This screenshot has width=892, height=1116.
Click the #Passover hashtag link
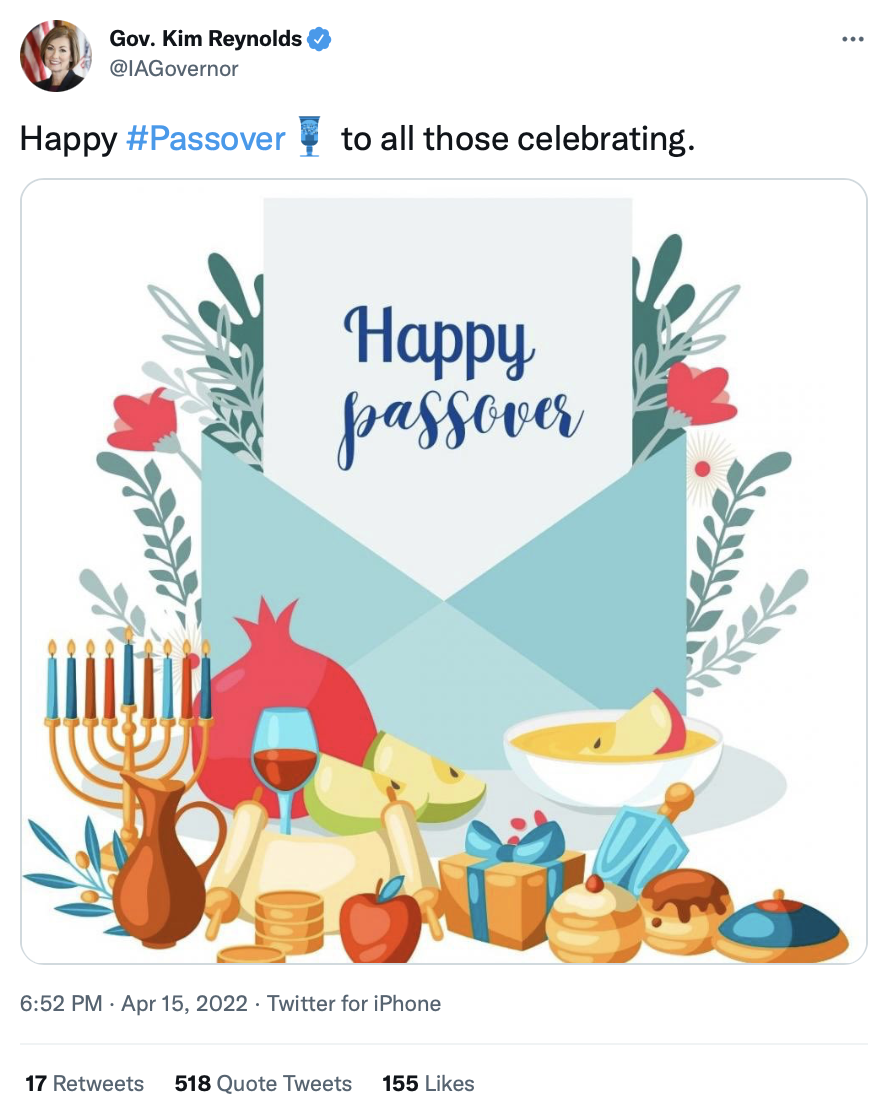[x=206, y=138]
